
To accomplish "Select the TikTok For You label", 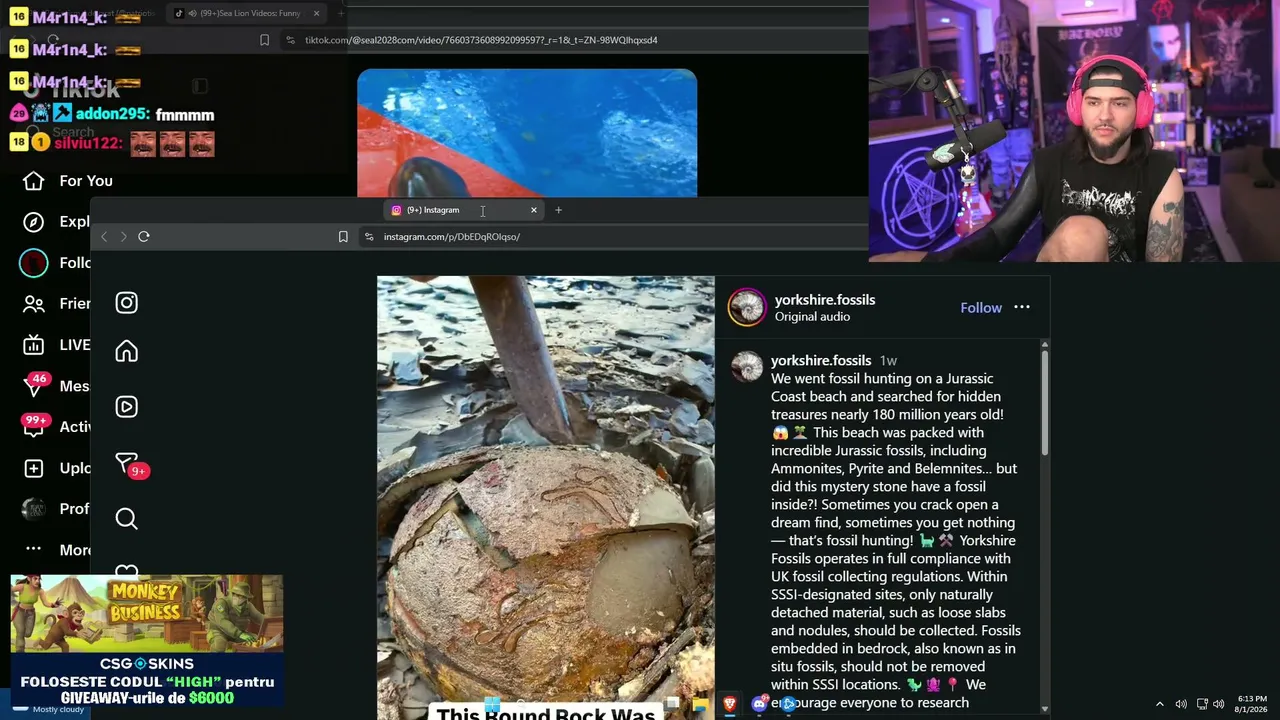I will (x=86, y=181).
